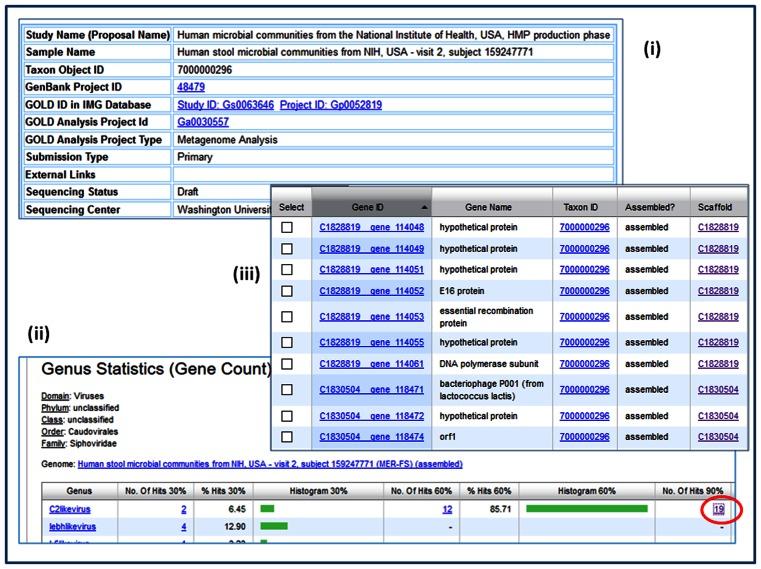This screenshot has height=569, width=761.
Task: Open Iebhlikevirus genus link
Action: [72, 527]
